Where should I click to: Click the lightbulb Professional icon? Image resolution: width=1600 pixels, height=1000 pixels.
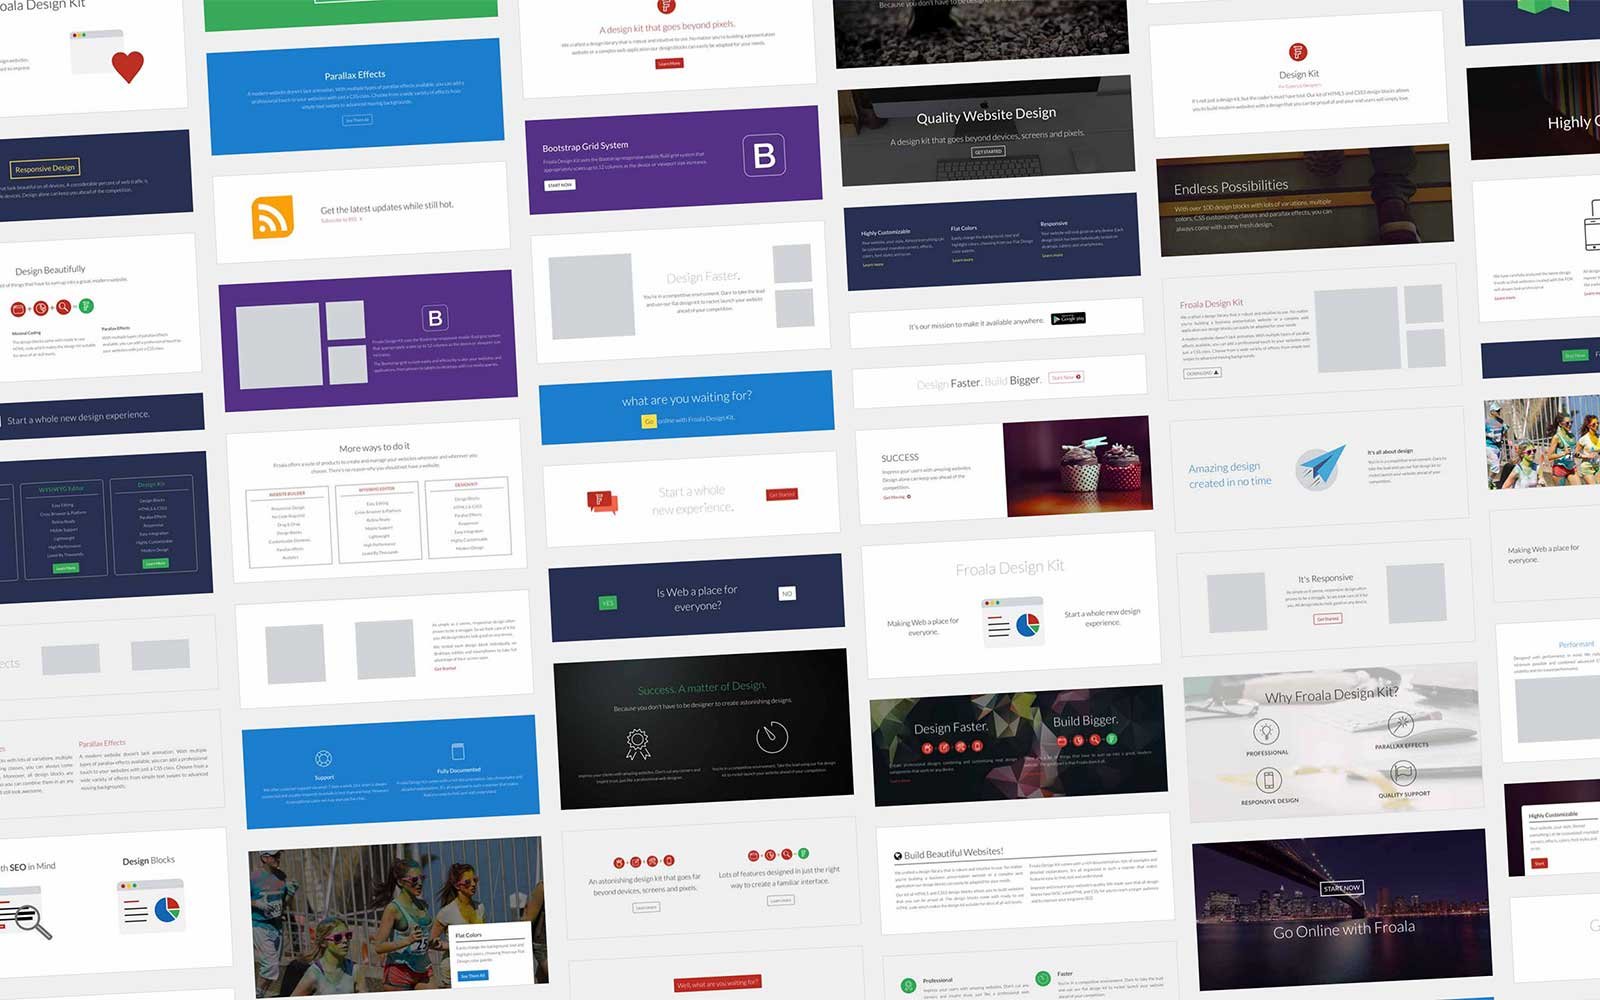pos(1266,730)
